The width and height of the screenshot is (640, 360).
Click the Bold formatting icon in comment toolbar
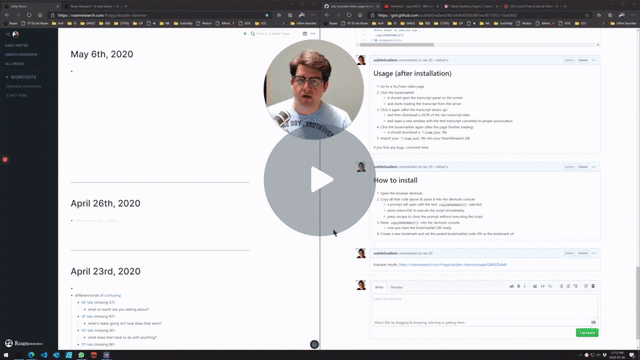coord(519,287)
